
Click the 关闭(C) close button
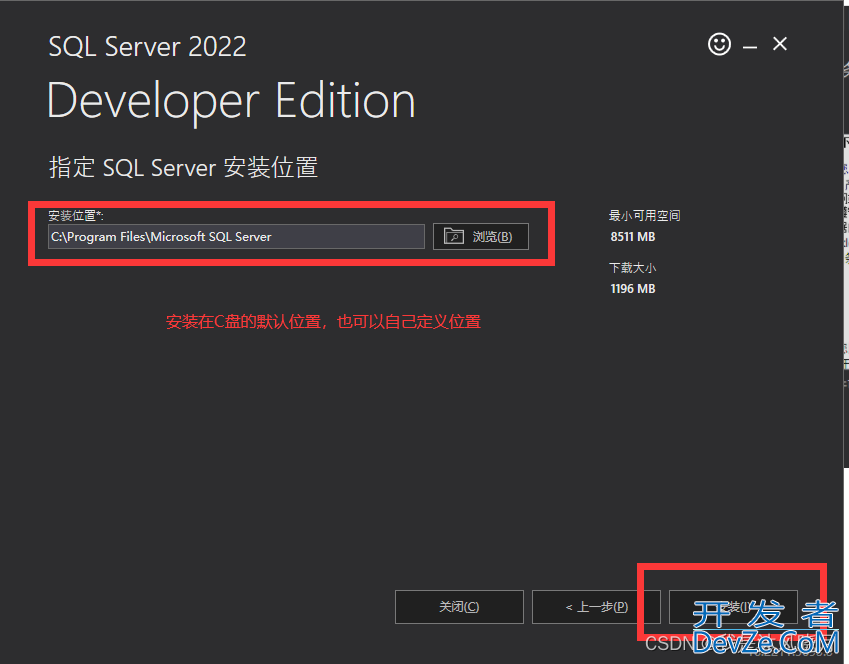coord(459,607)
